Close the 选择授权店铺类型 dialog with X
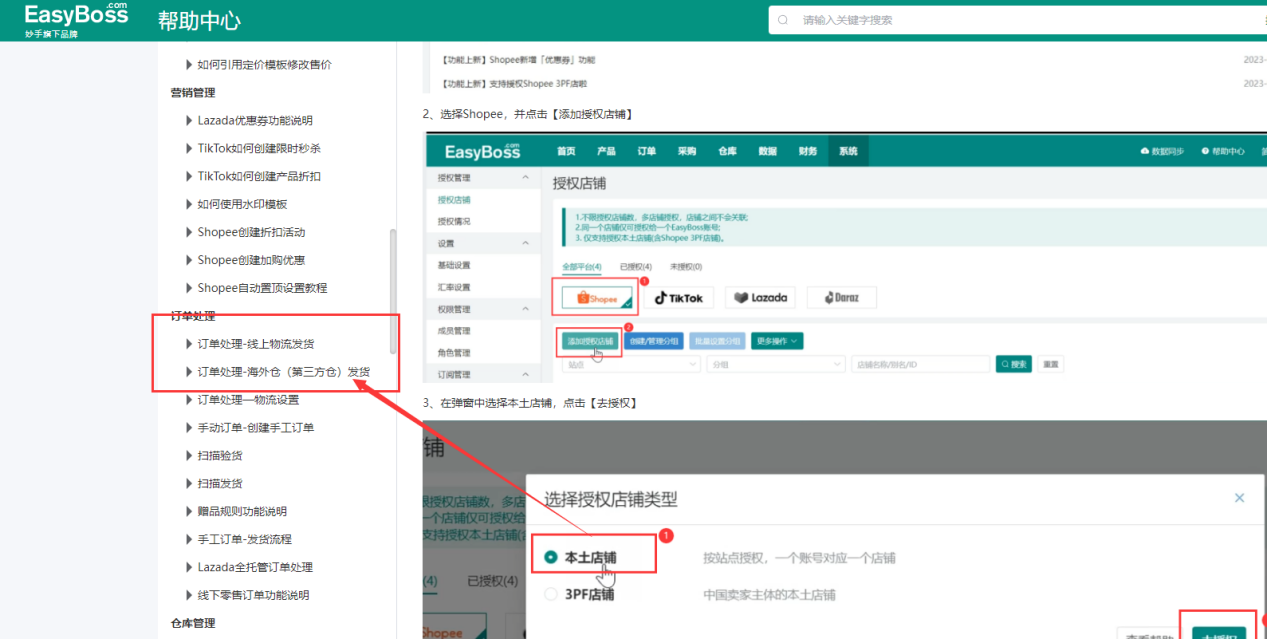The image size is (1267, 639). click(x=1239, y=497)
